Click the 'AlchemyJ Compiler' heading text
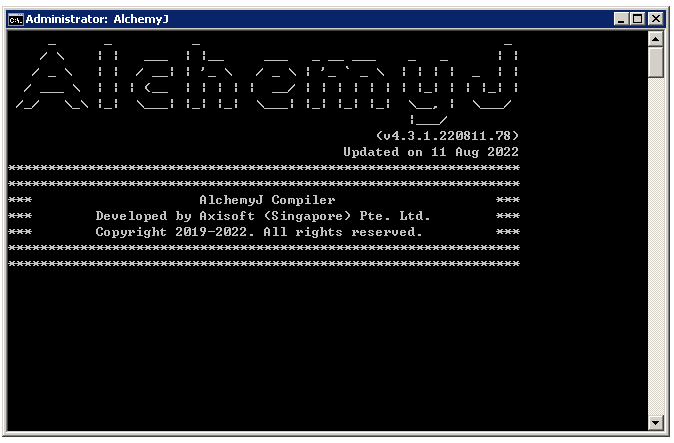 pyautogui.click(x=267, y=200)
